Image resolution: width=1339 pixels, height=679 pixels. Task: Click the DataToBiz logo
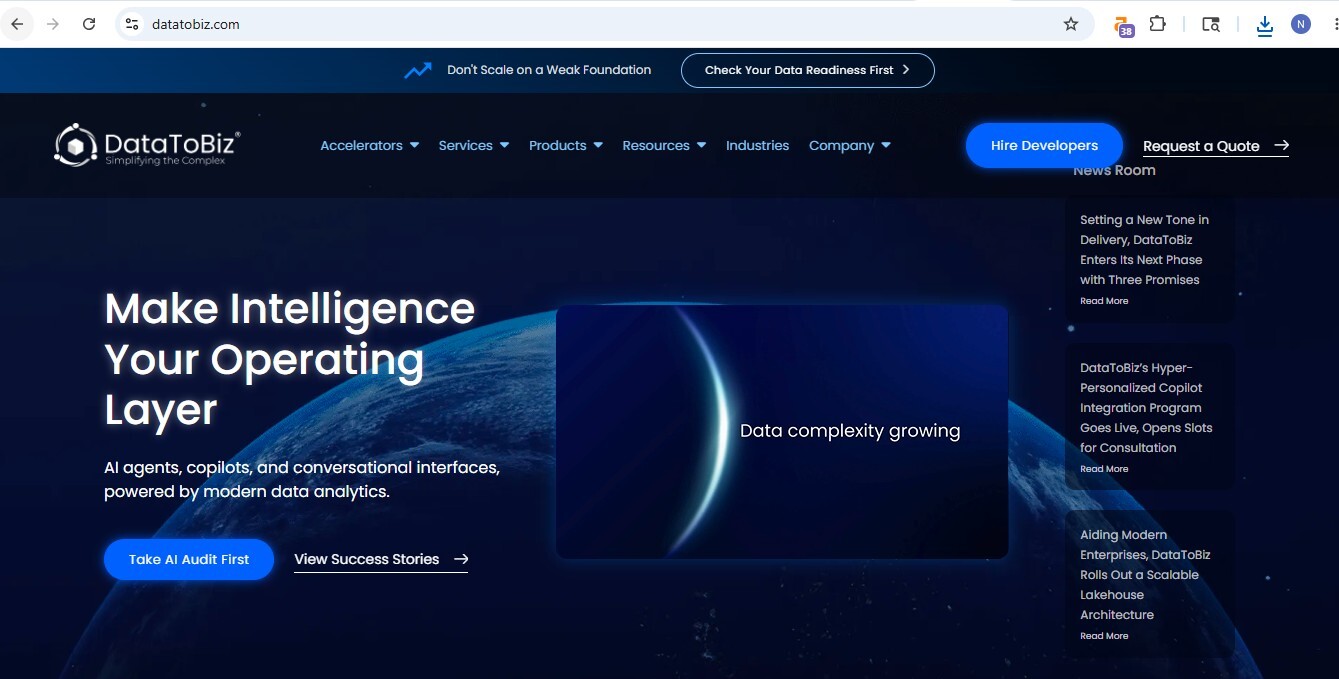click(x=147, y=145)
